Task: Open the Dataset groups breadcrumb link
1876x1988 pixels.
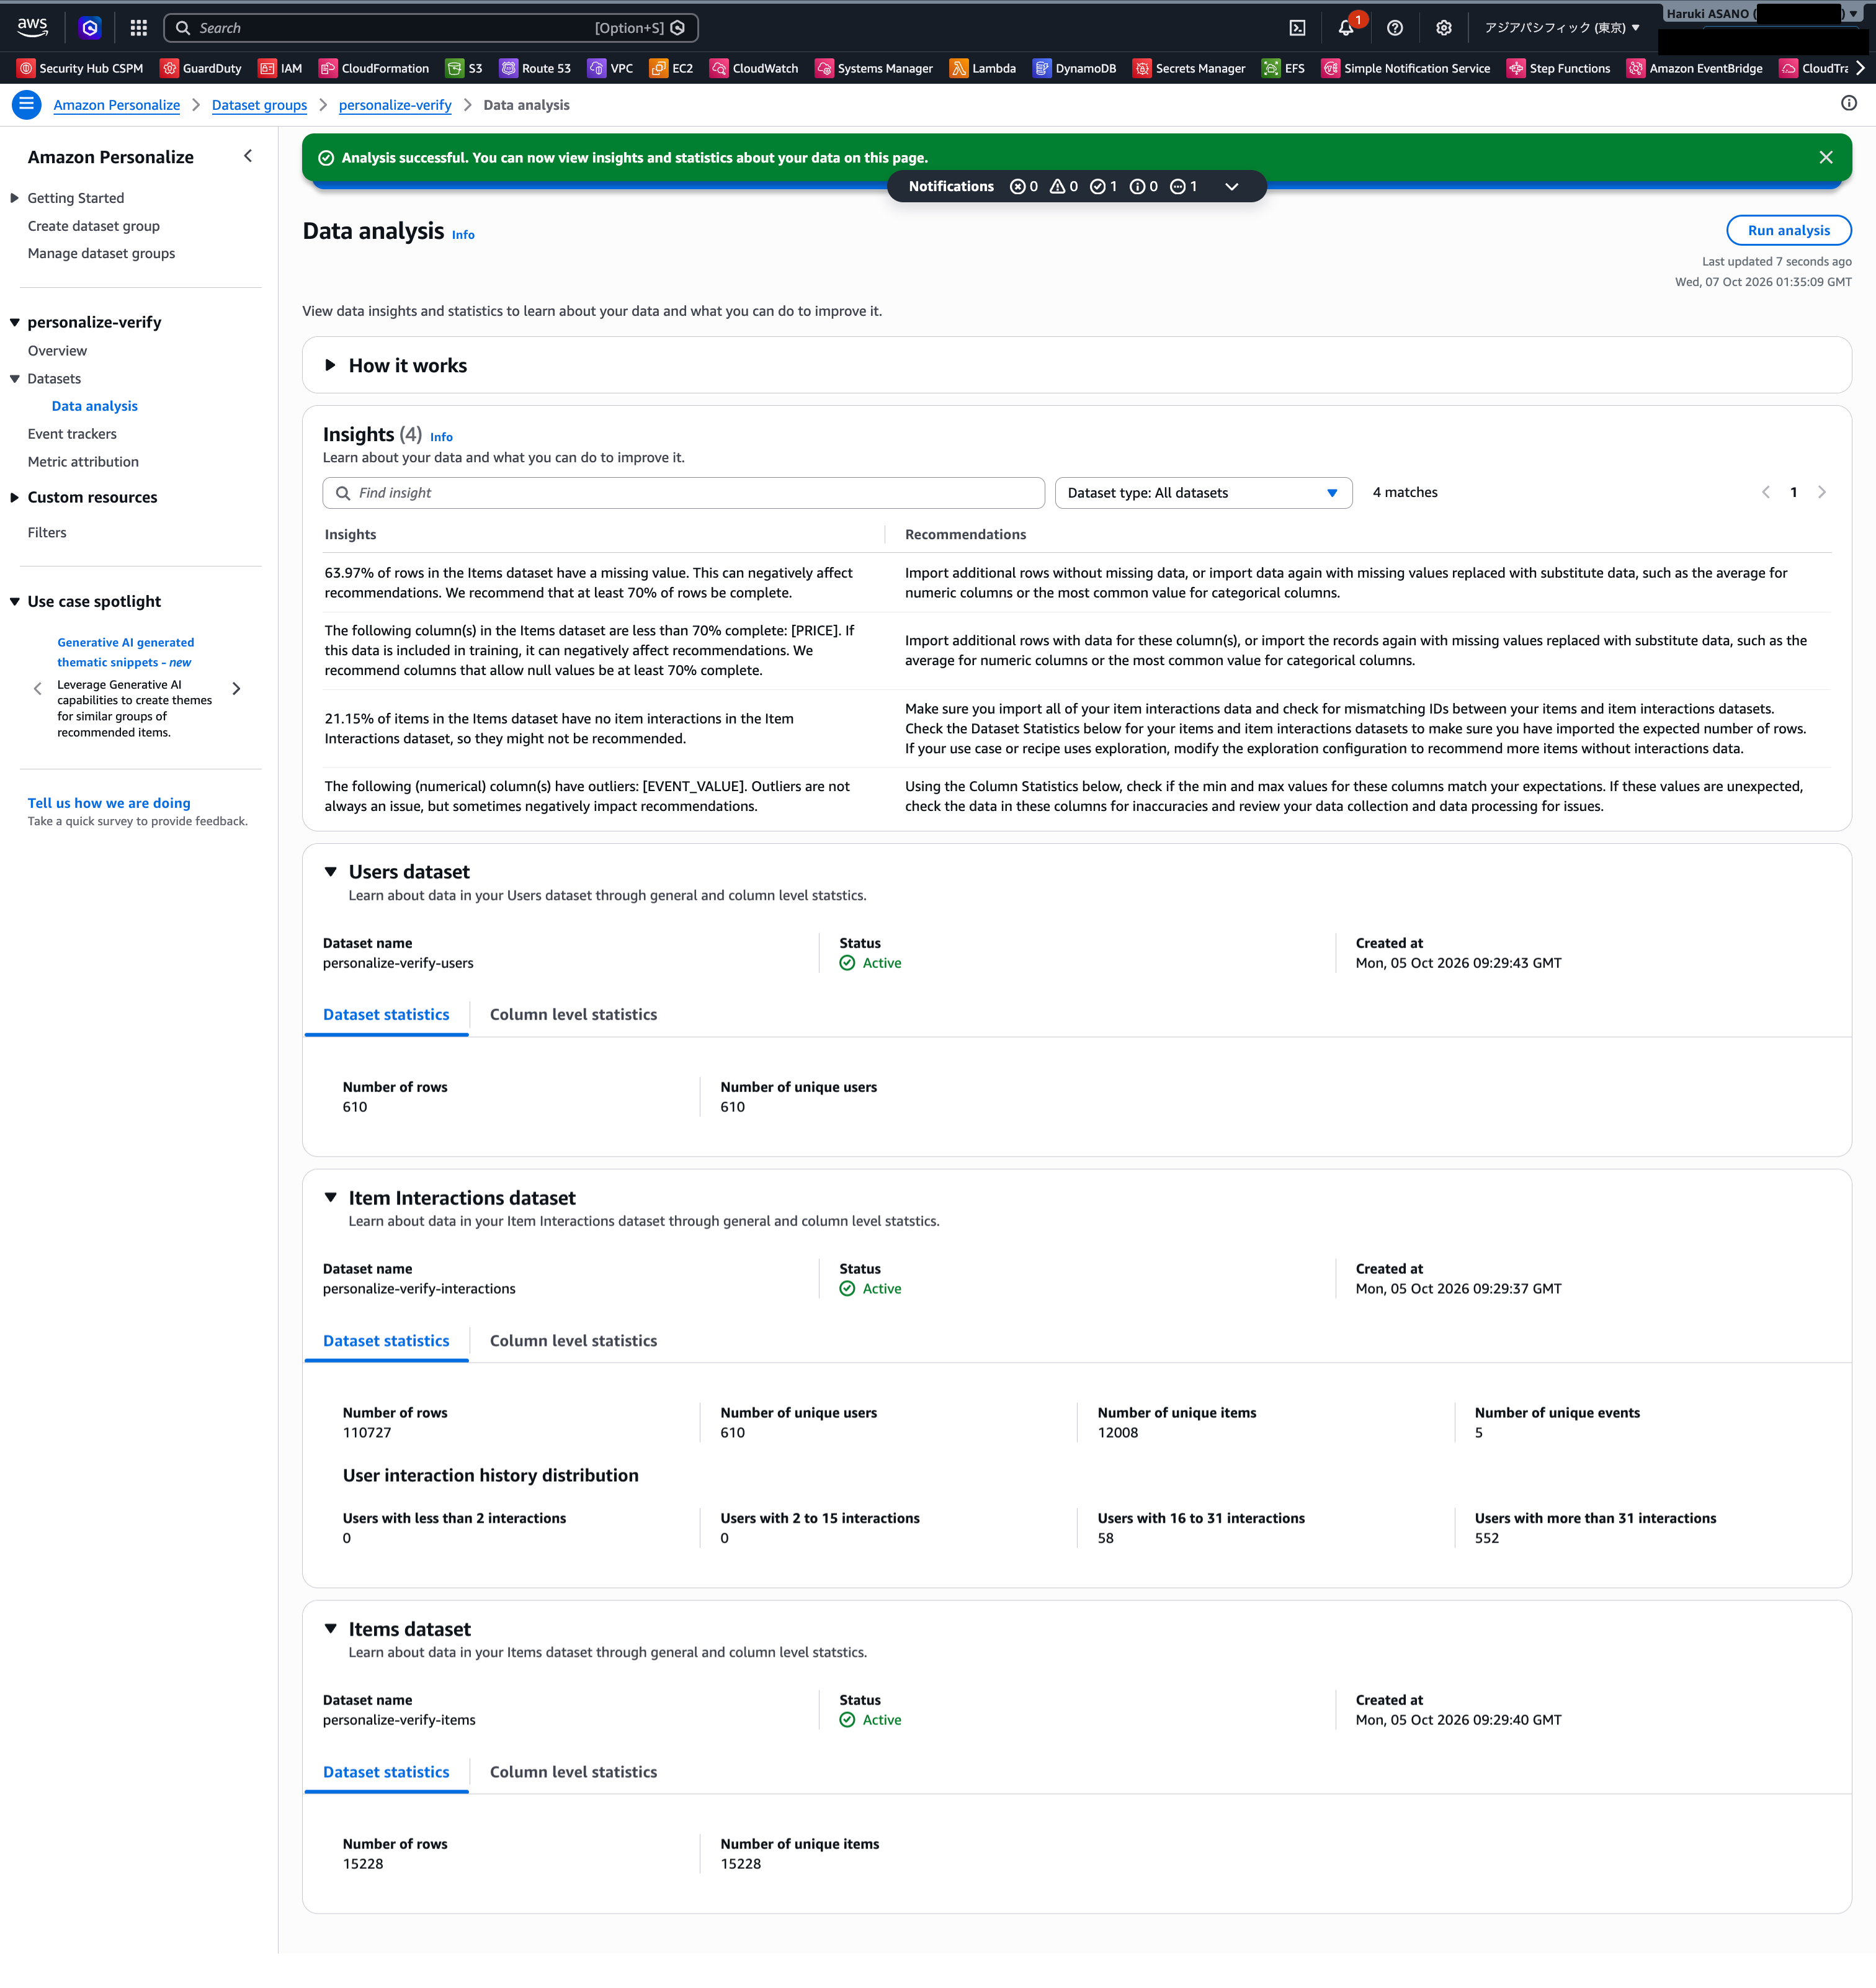Action: point(259,105)
